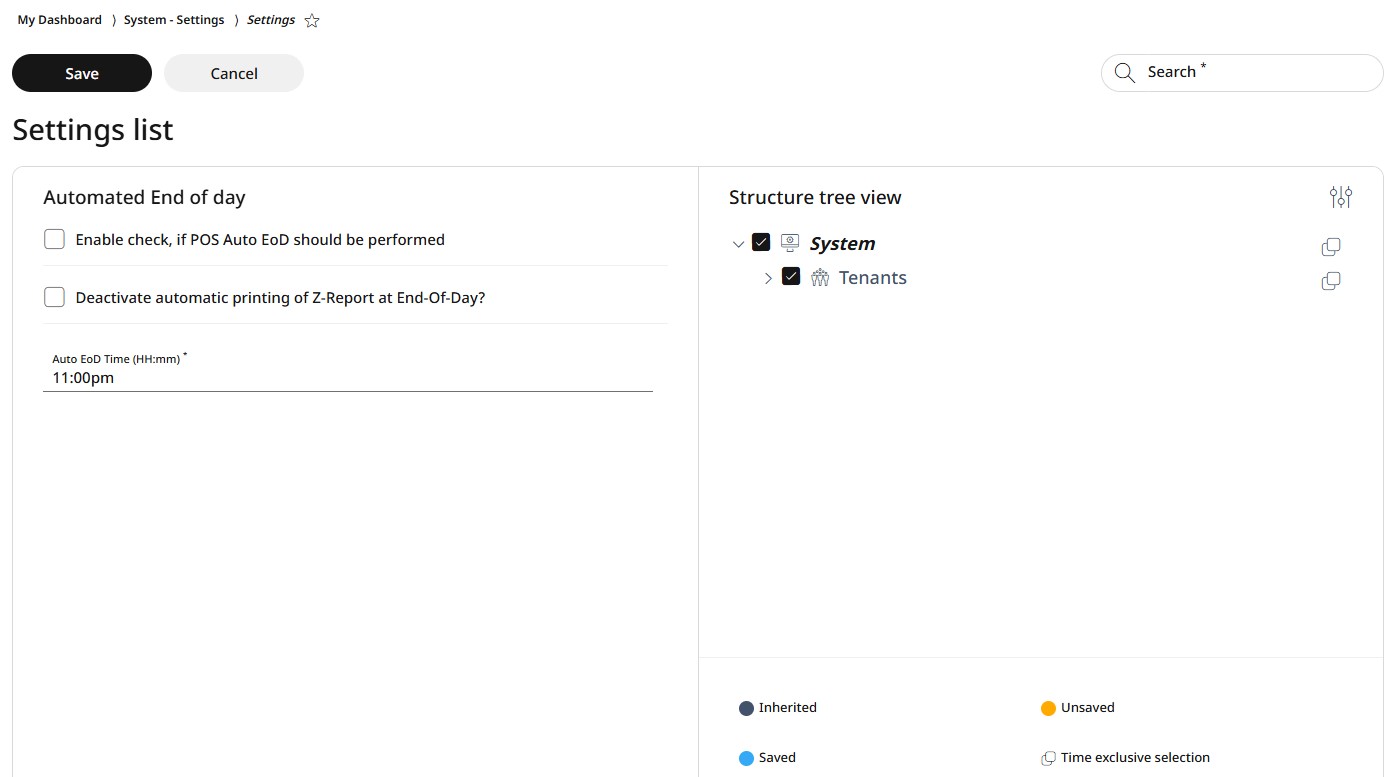Viewport: 1388px width, 777px height.
Task: Enable check for POS Auto EoD checkbox
Action: coord(54,239)
